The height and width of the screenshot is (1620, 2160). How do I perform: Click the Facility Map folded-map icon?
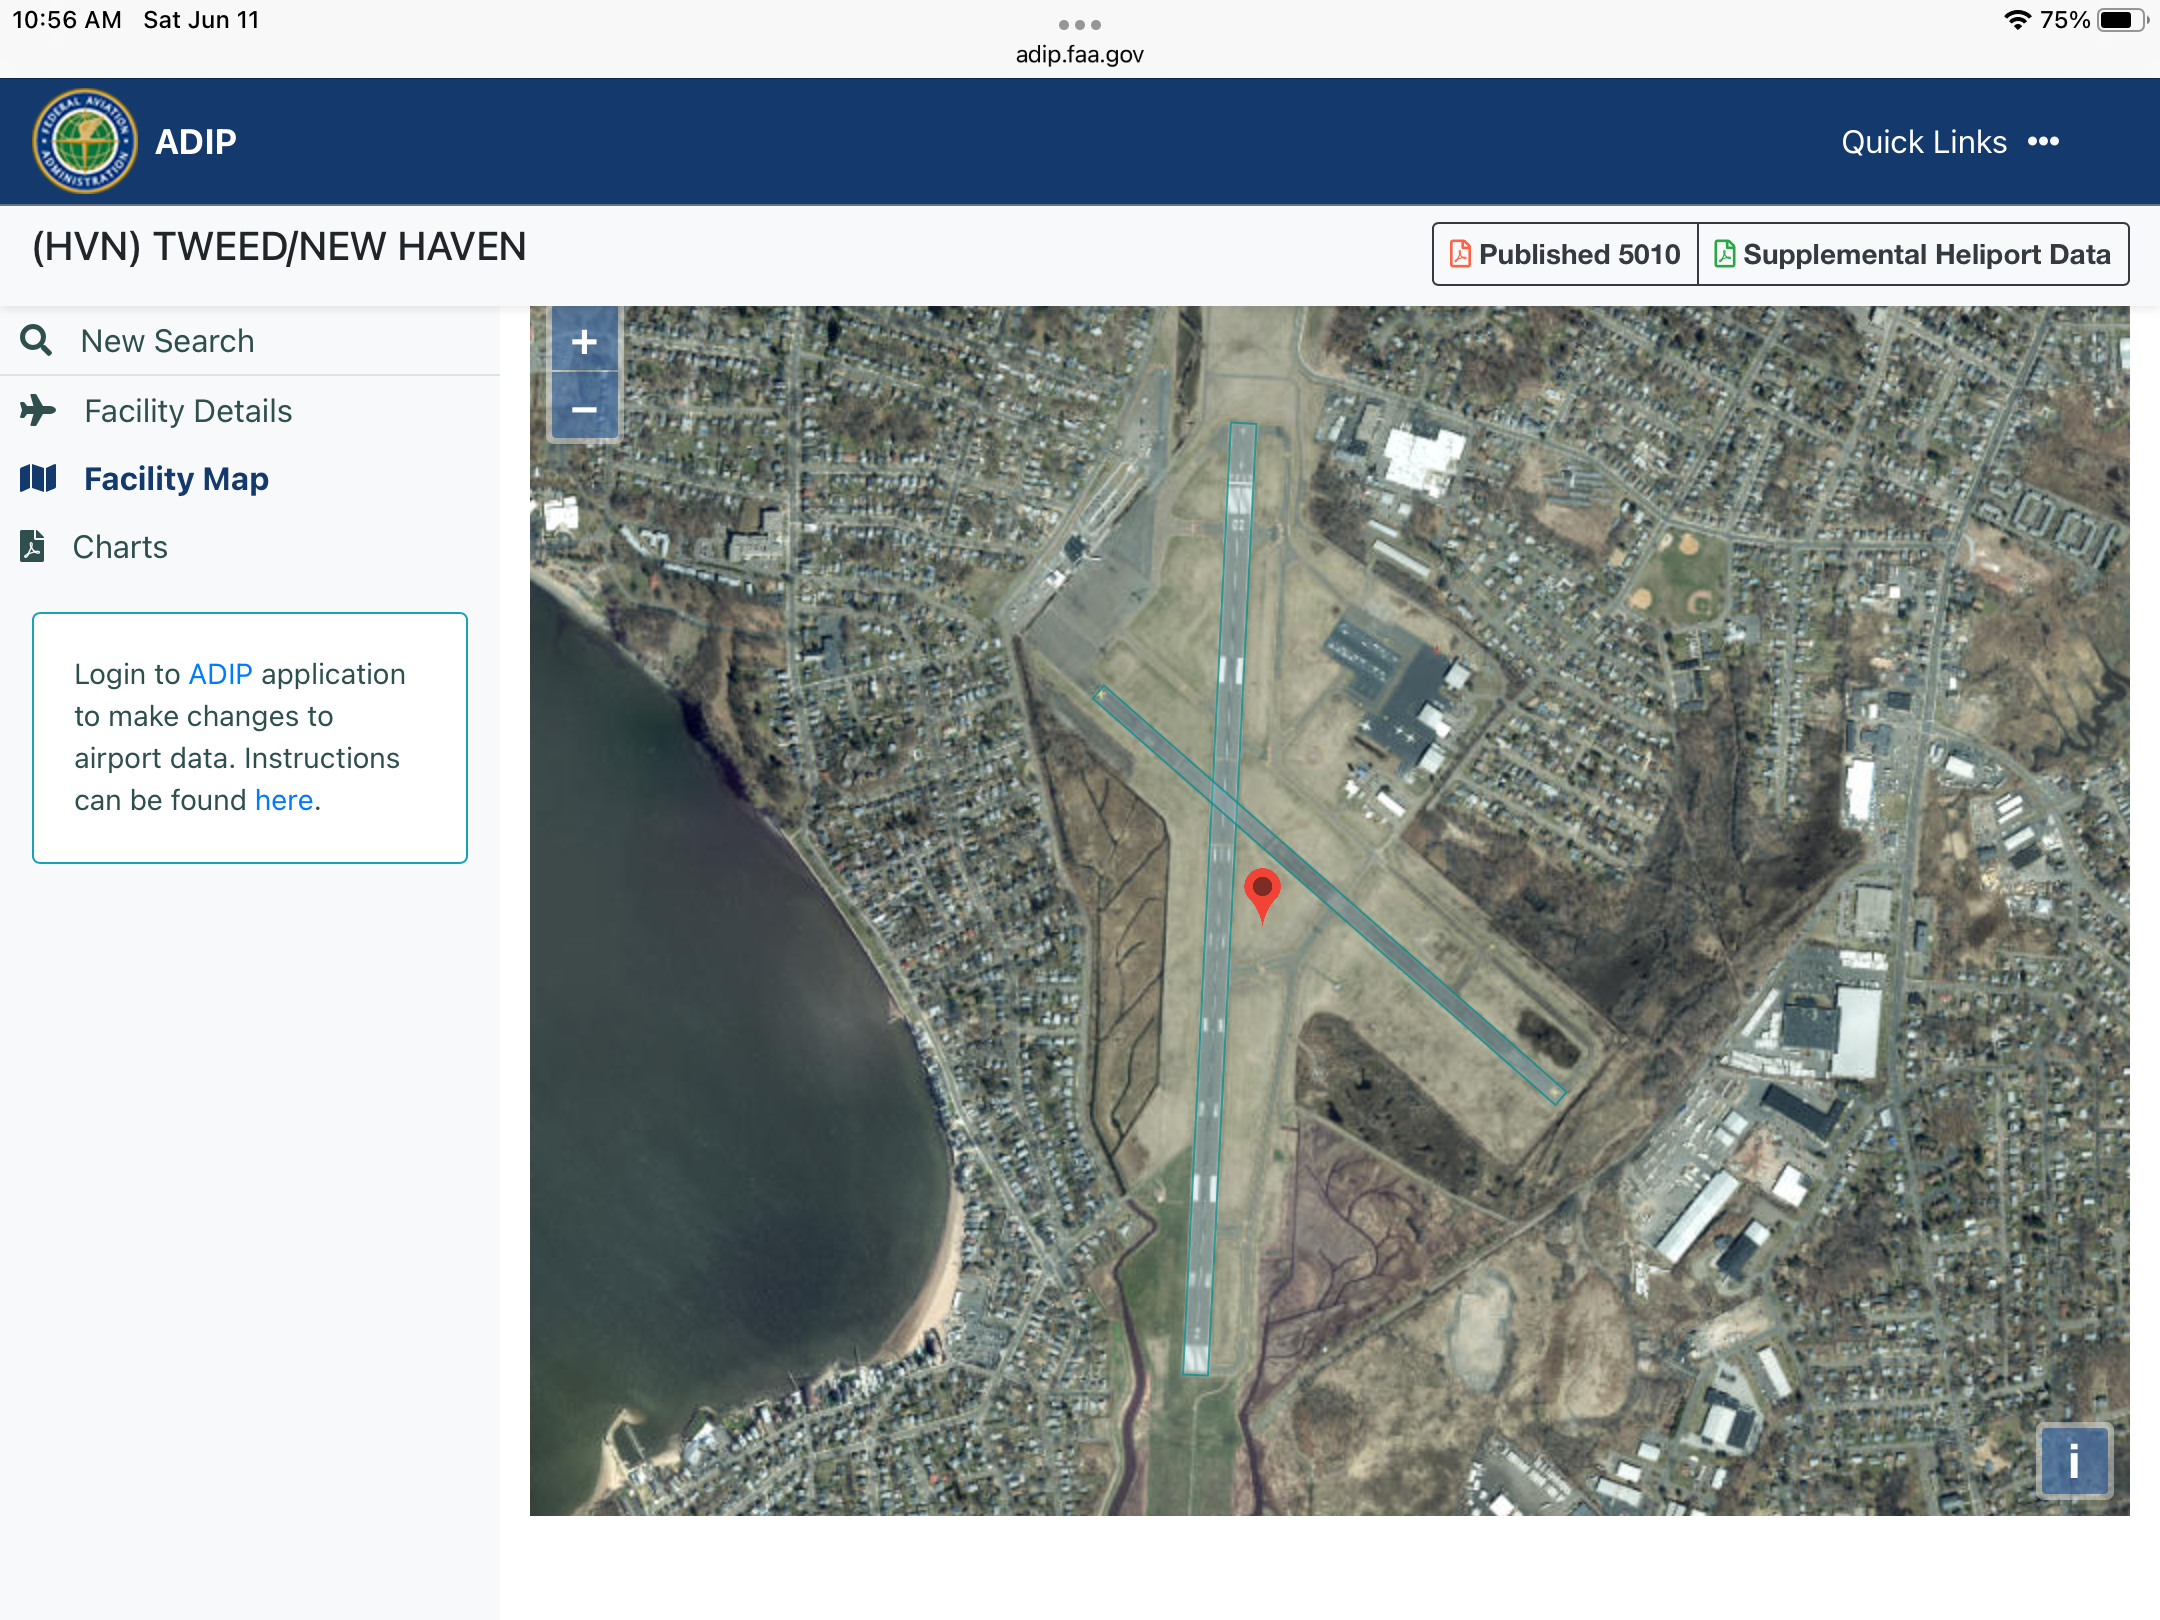[38, 479]
